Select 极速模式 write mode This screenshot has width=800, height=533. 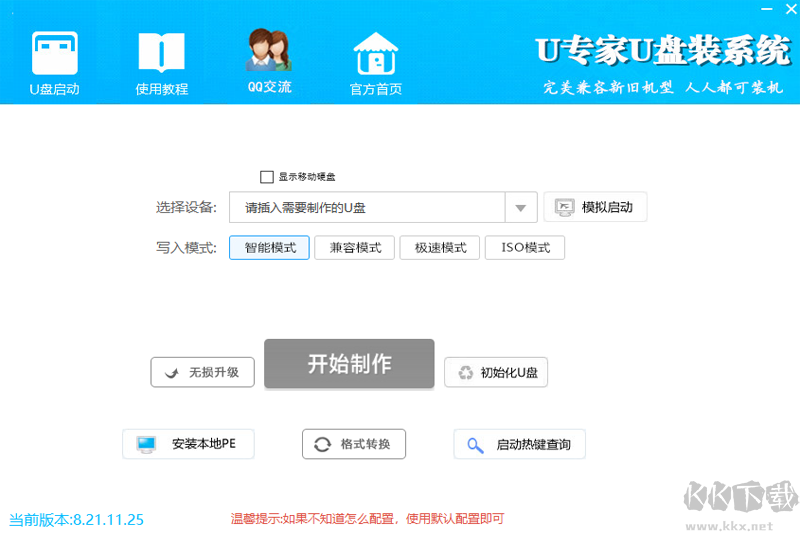[440, 248]
